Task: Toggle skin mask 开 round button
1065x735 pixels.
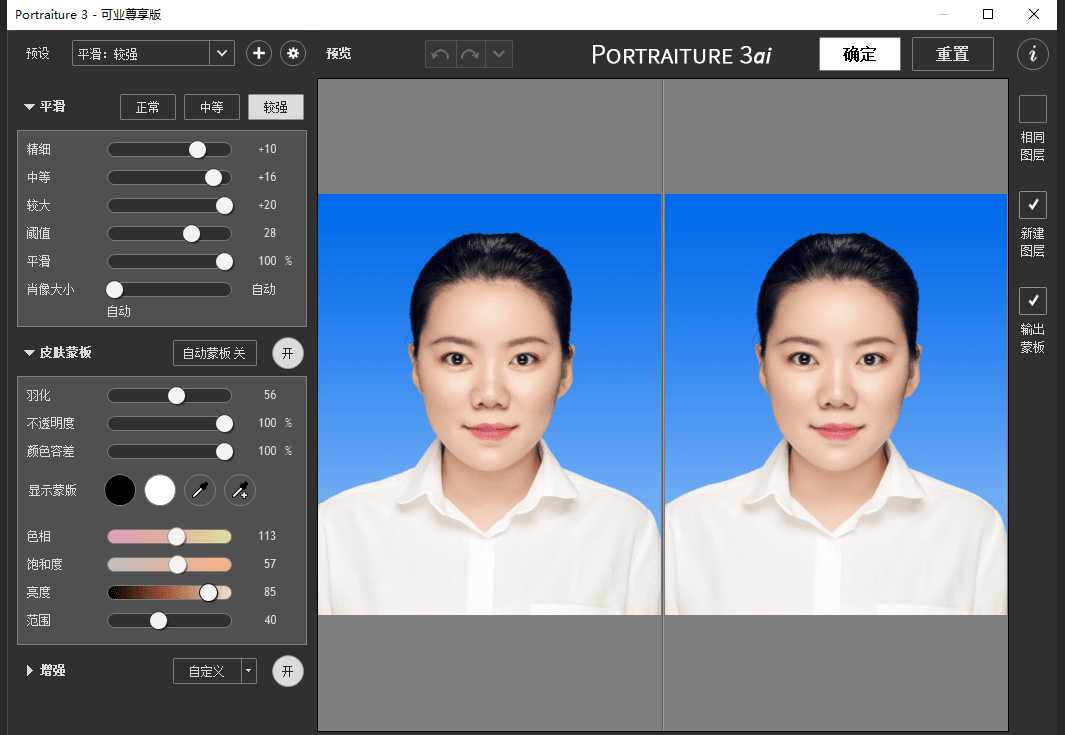Action: [288, 353]
